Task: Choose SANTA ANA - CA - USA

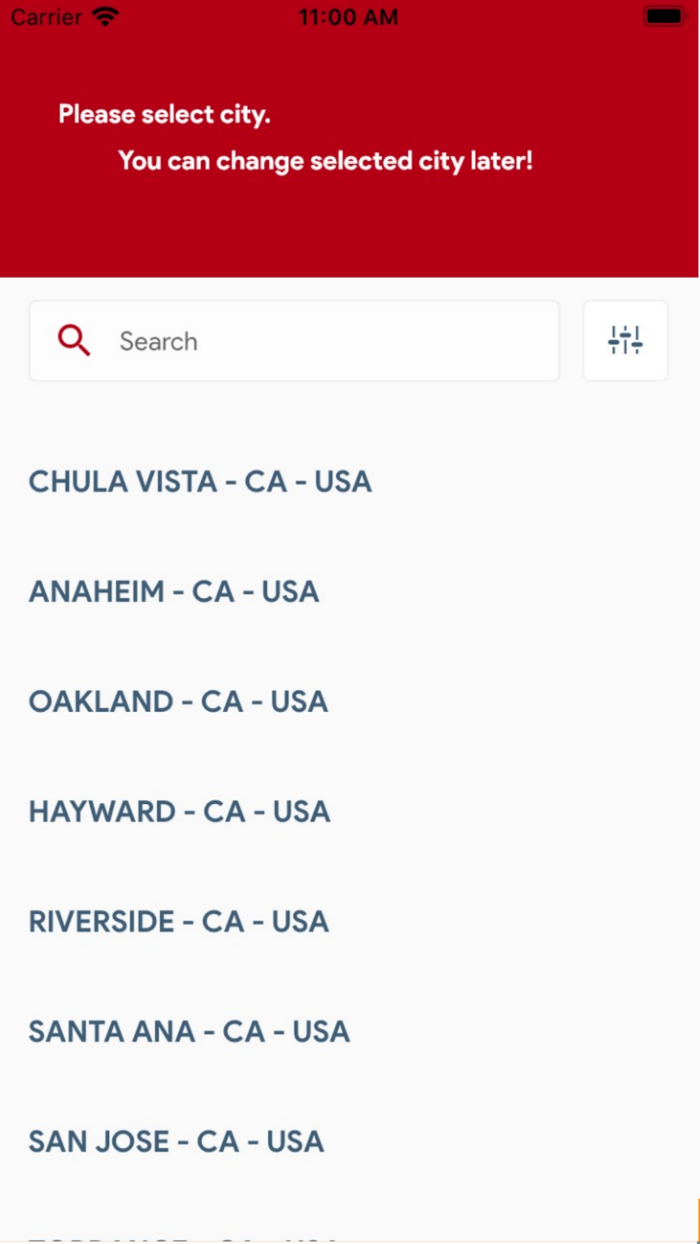Action: [189, 1032]
